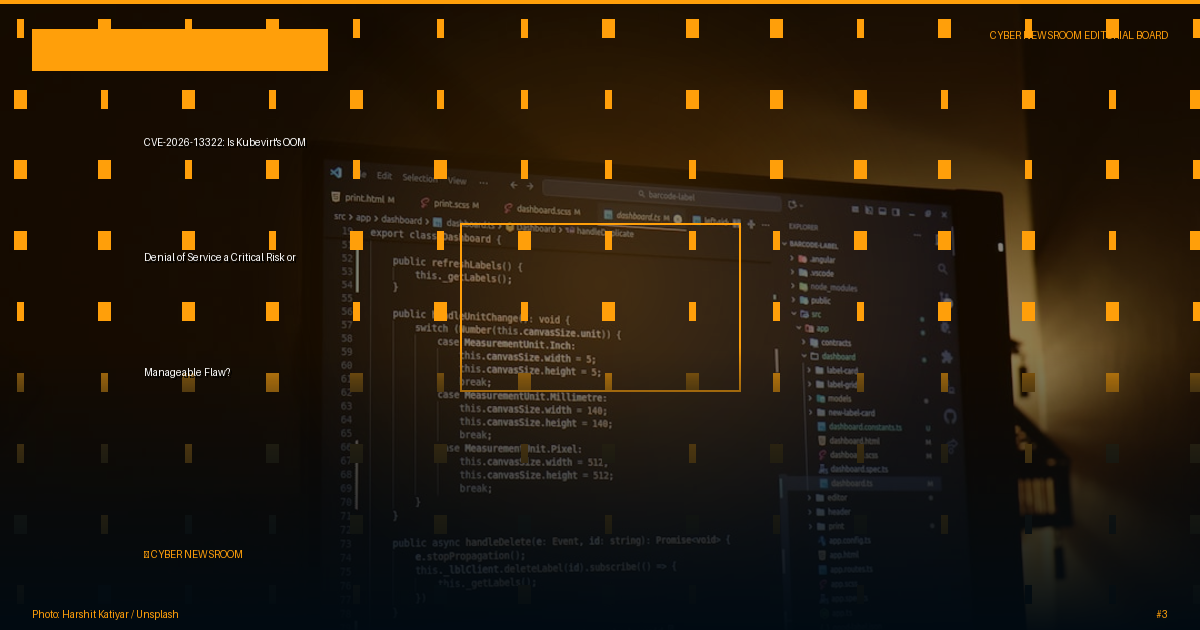Click the Extensions icon in the VS Code activity bar

(x=947, y=357)
